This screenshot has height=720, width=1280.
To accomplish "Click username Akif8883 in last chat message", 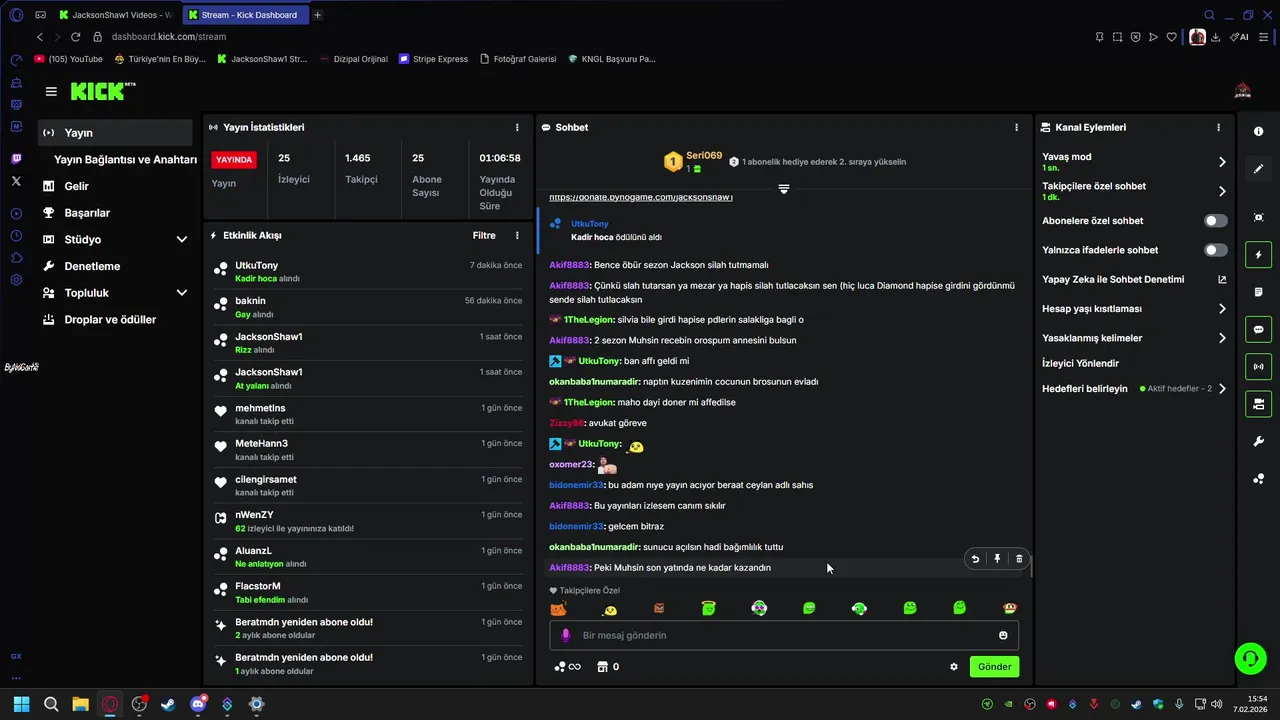I will 569,568.
